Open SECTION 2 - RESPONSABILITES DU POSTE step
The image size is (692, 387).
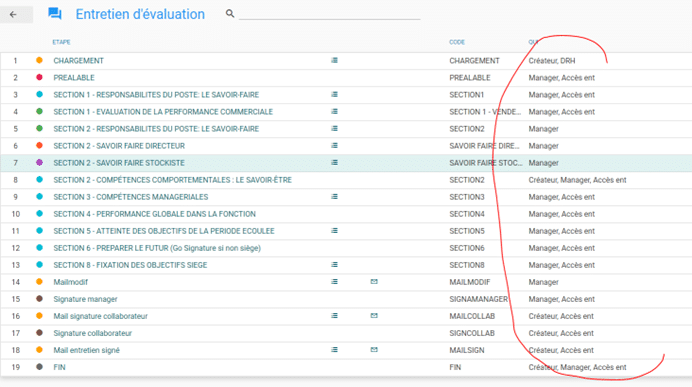[156, 129]
